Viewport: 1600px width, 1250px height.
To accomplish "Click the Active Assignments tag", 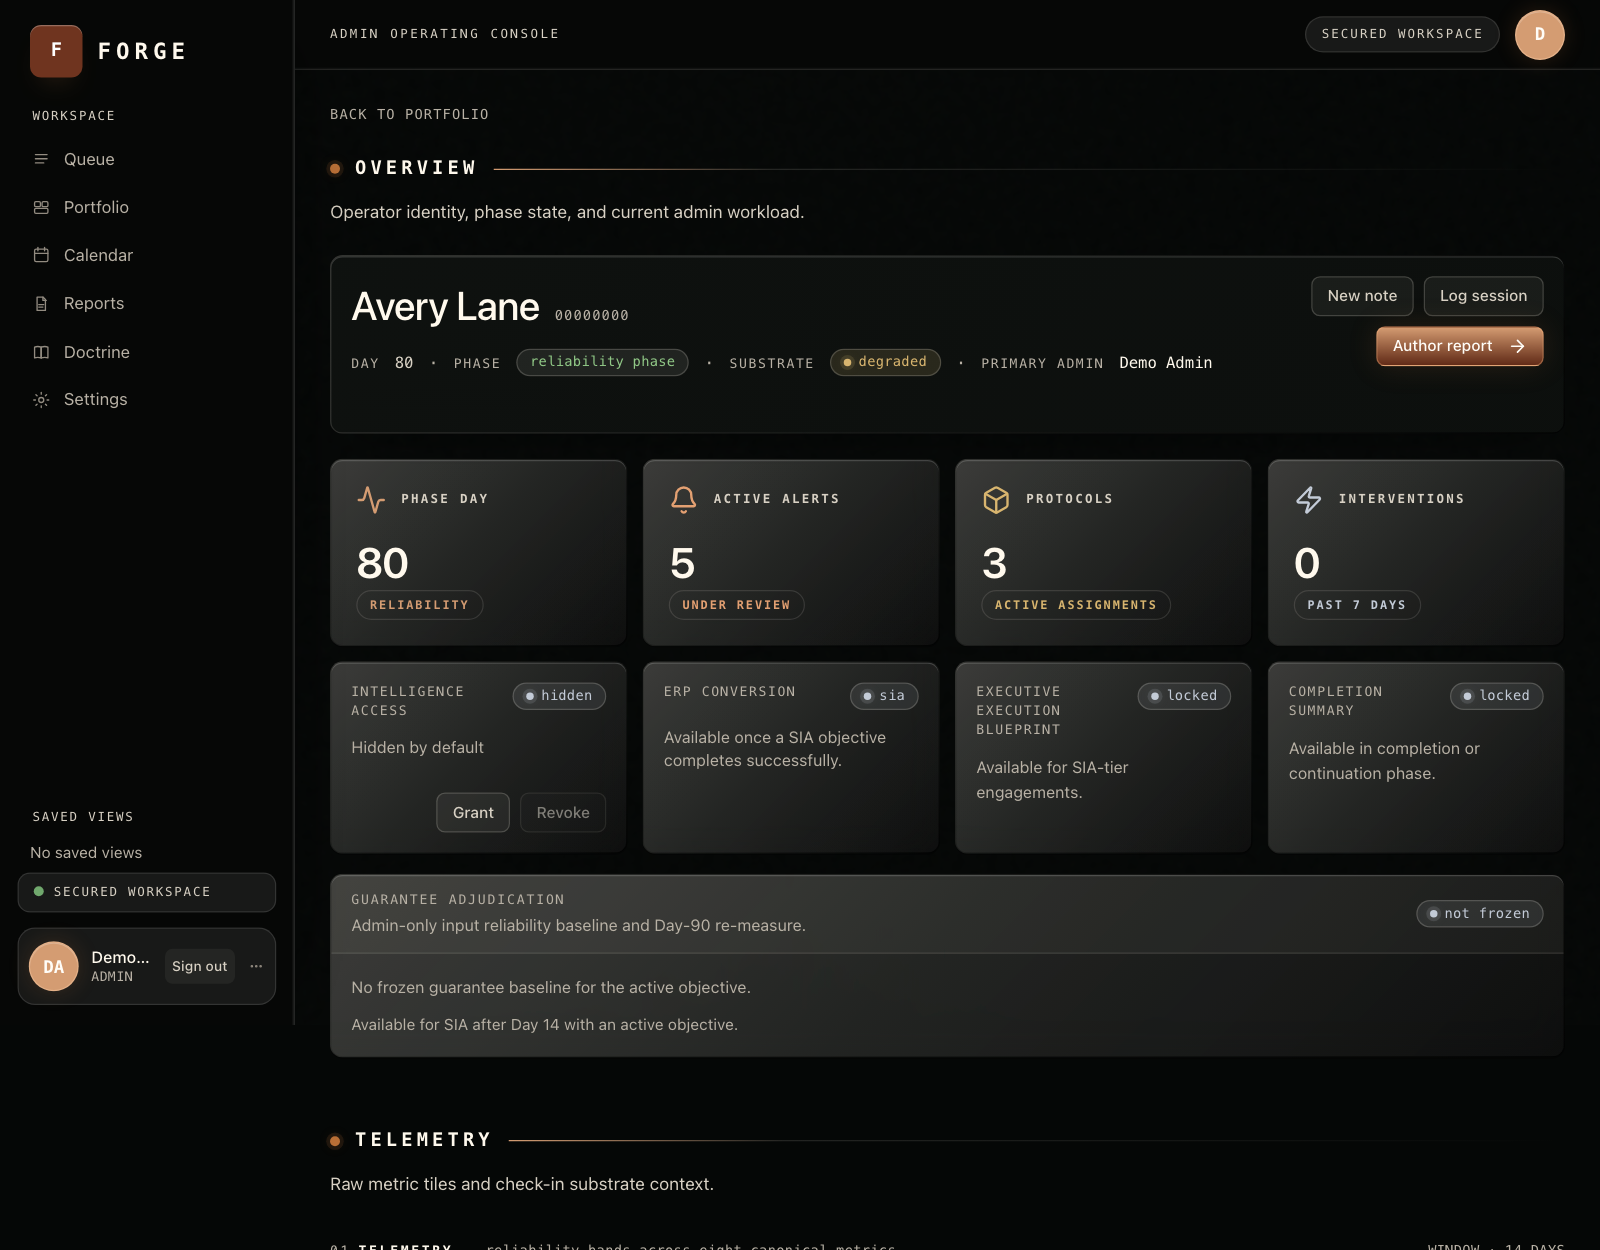I will (x=1076, y=605).
